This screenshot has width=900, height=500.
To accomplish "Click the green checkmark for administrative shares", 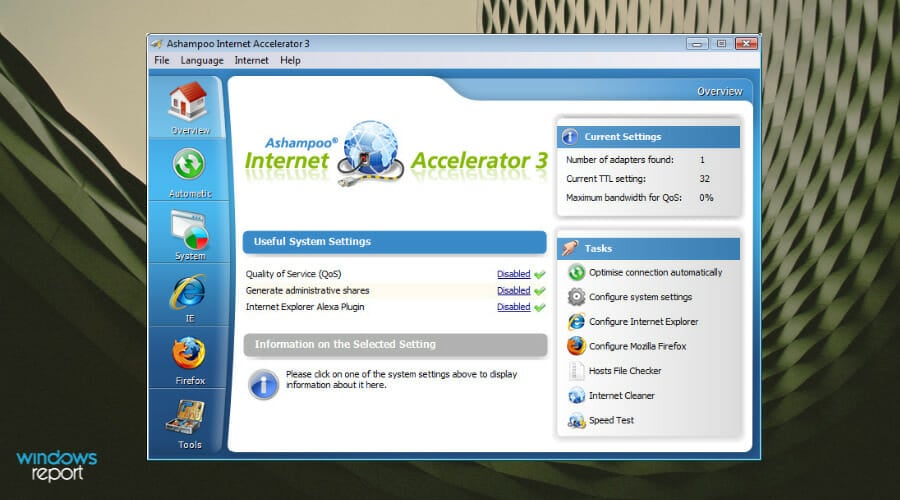I will click(540, 291).
